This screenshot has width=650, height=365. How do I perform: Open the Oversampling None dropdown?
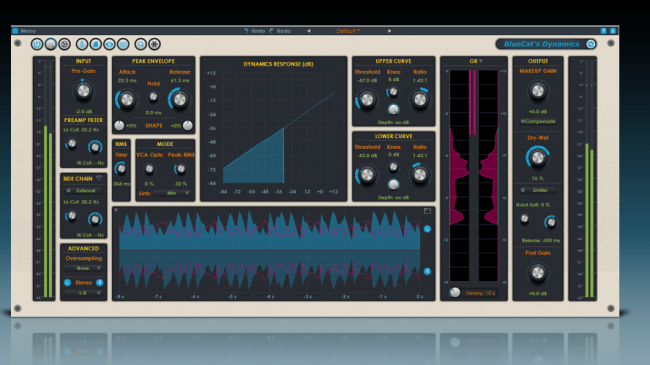(x=83, y=268)
